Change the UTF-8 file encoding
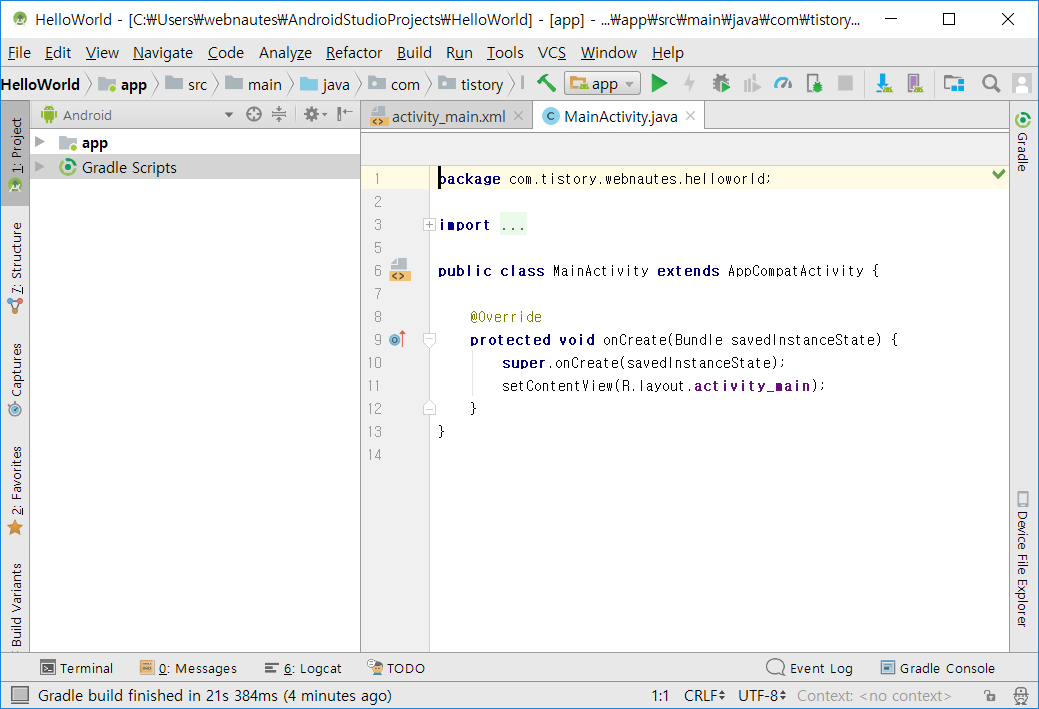The image size is (1039, 709). click(x=762, y=696)
